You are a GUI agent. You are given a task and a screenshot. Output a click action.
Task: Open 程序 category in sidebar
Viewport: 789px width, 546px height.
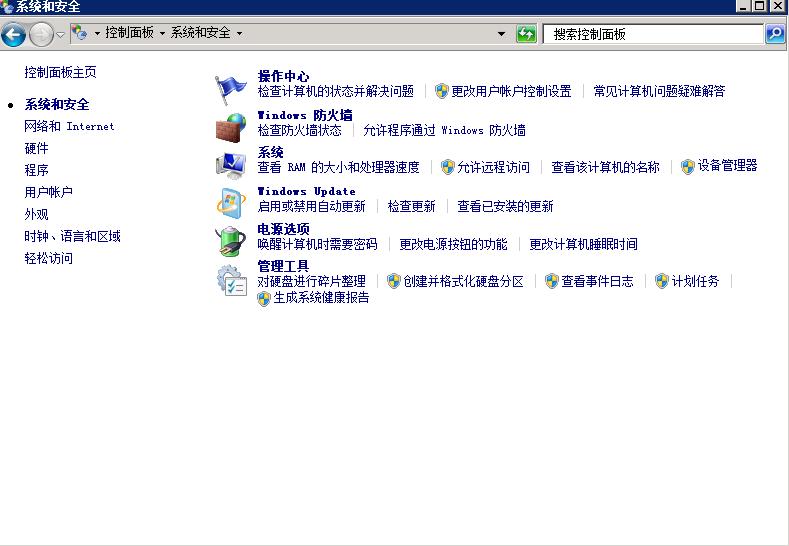[x=36, y=170]
